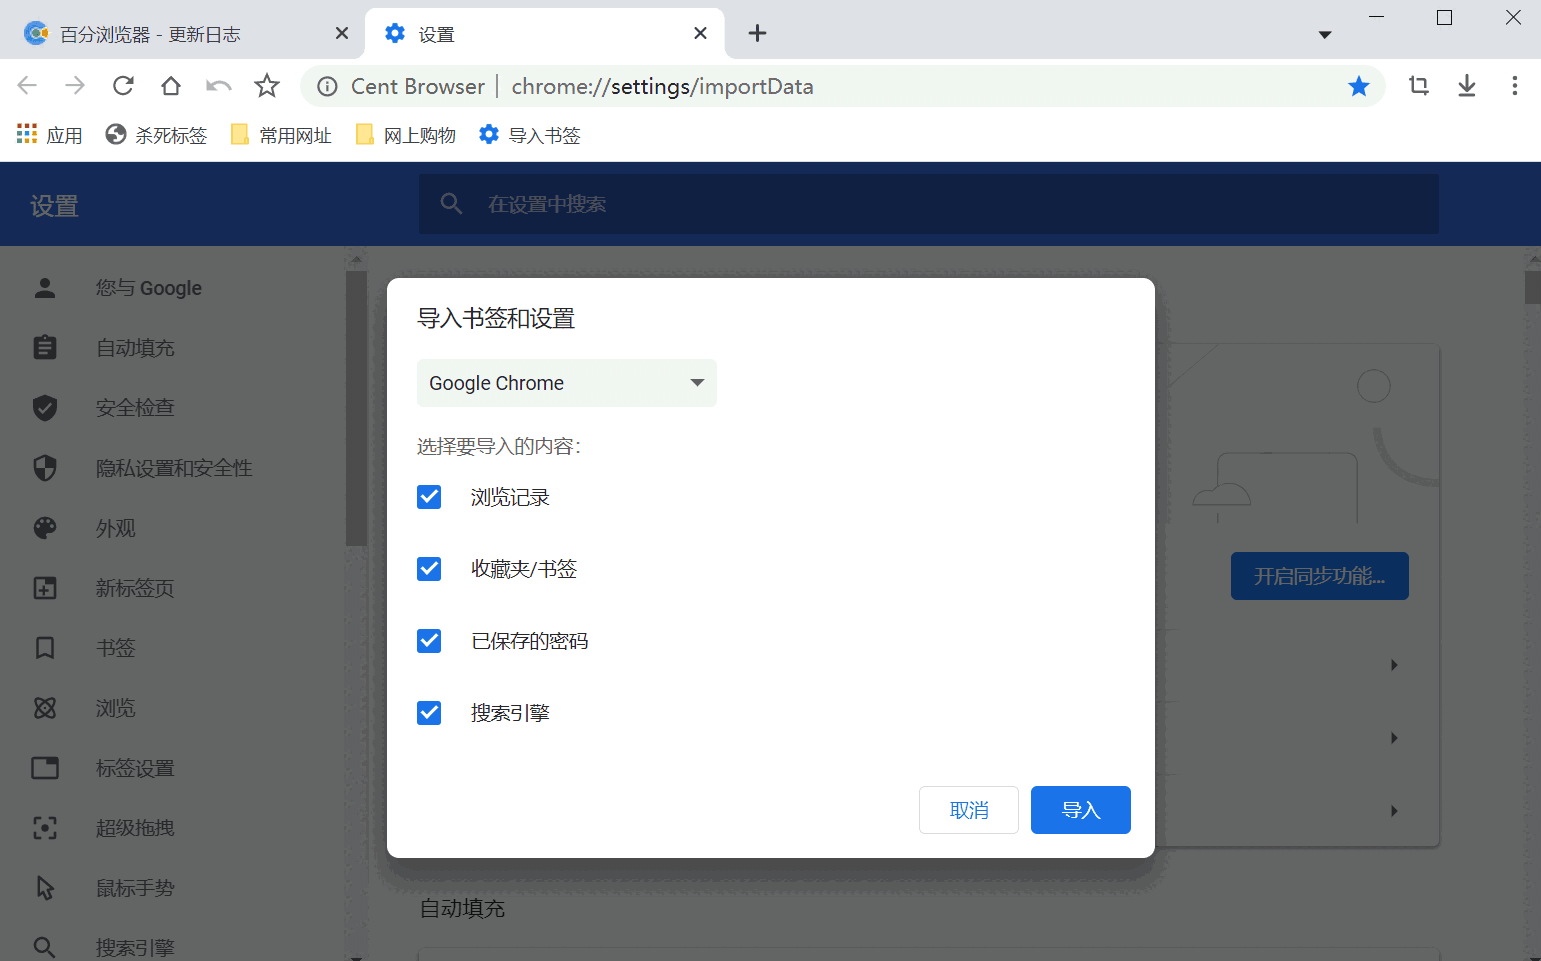Click the magnifier icon in settings search

451,204
